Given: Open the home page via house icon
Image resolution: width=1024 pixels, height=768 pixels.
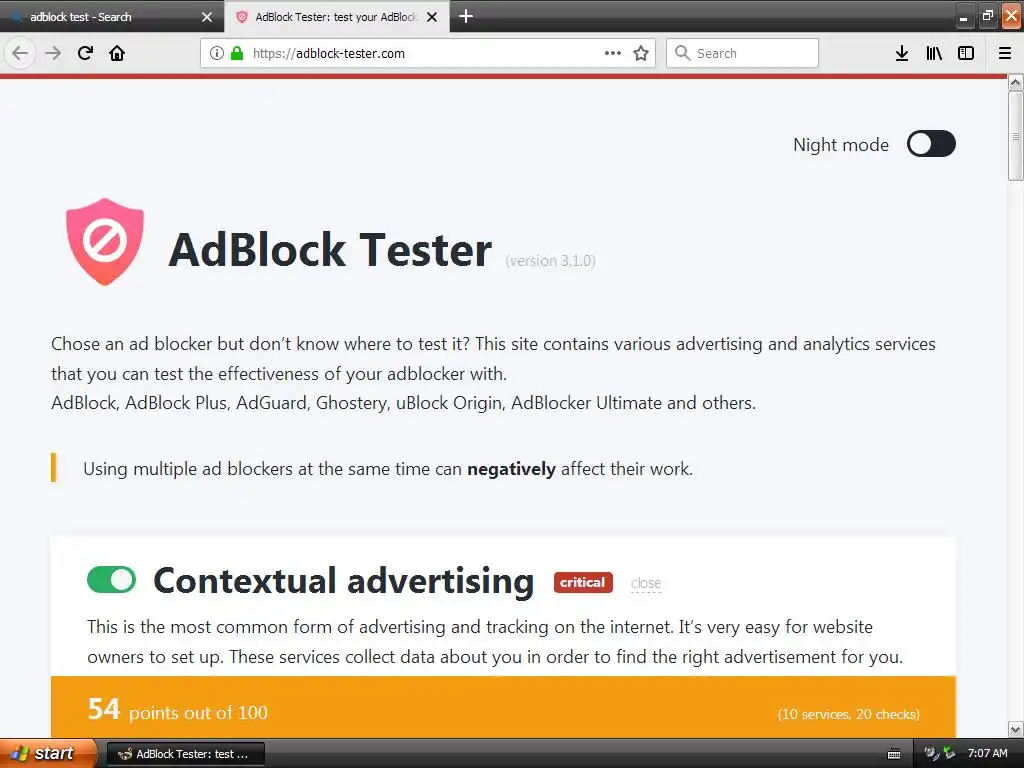Looking at the screenshot, I should click(117, 53).
